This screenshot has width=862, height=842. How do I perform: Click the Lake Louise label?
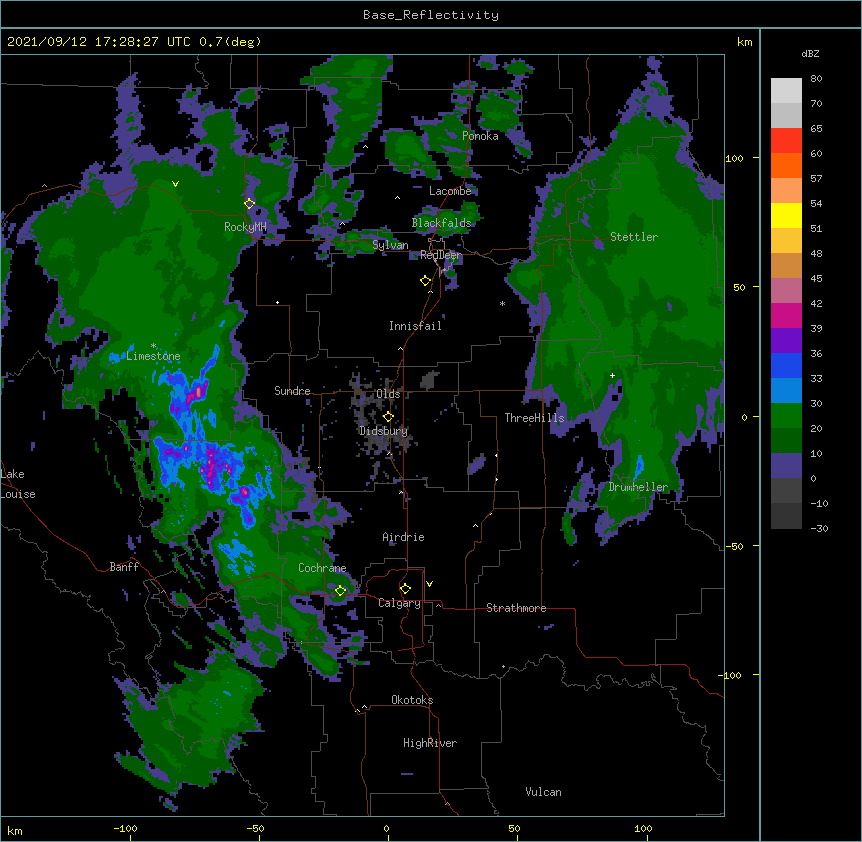pyautogui.click(x=18, y=484)
